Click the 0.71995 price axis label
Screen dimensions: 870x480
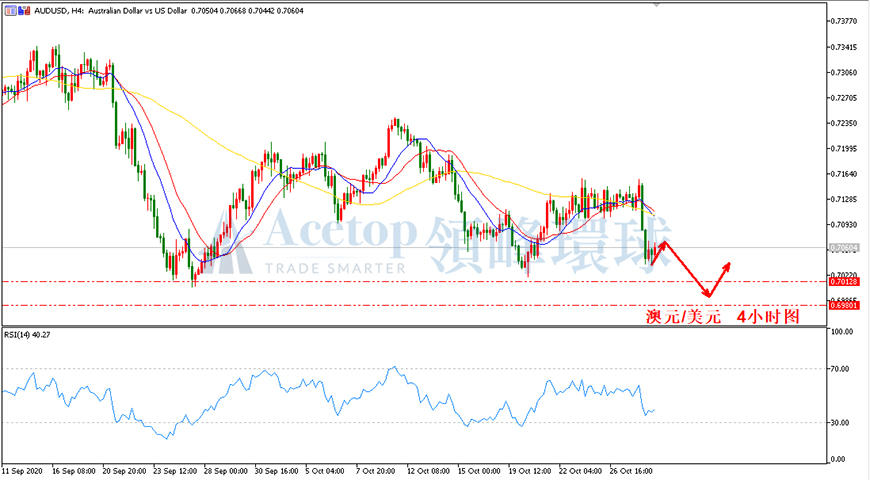point(844,149)
